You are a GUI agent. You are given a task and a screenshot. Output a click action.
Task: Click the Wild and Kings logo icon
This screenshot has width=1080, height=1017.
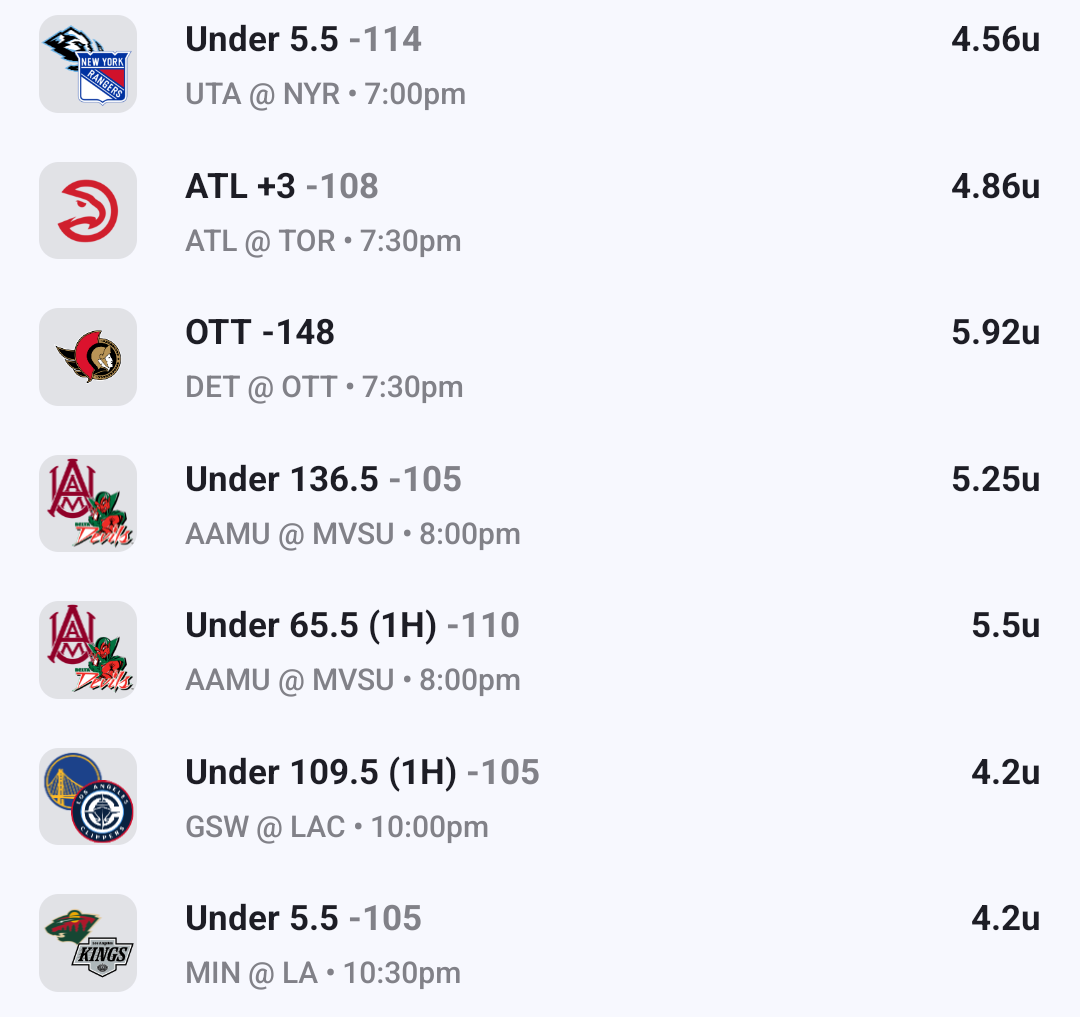tap(88, 943)
